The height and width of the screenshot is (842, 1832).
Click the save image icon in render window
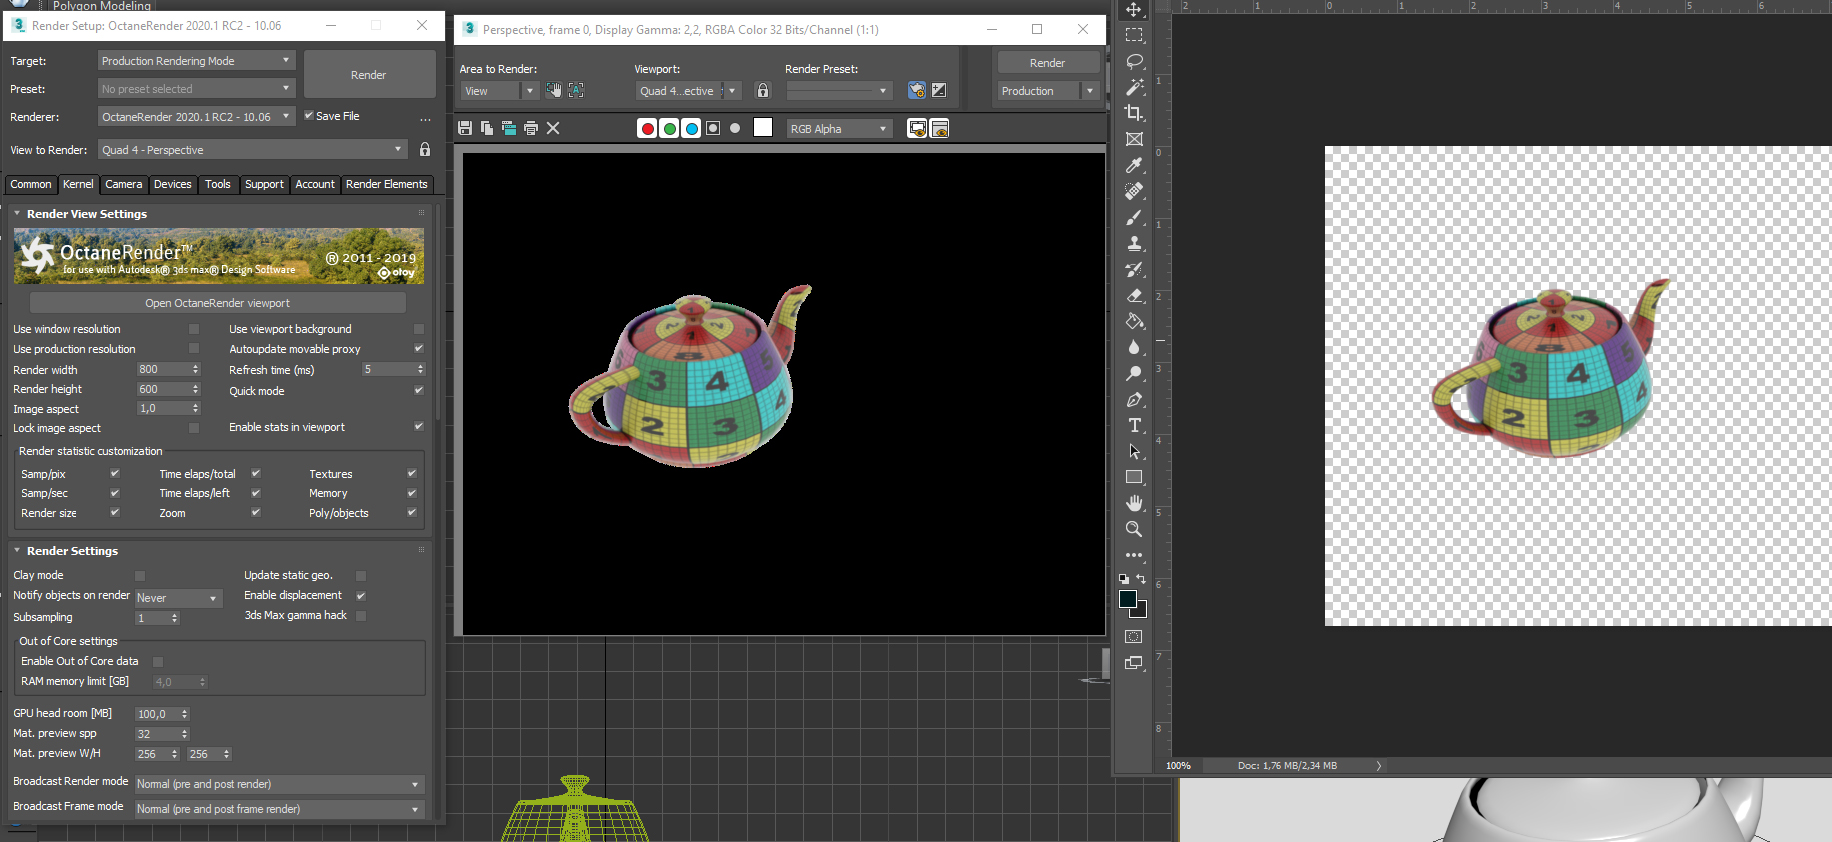(465, 128)
